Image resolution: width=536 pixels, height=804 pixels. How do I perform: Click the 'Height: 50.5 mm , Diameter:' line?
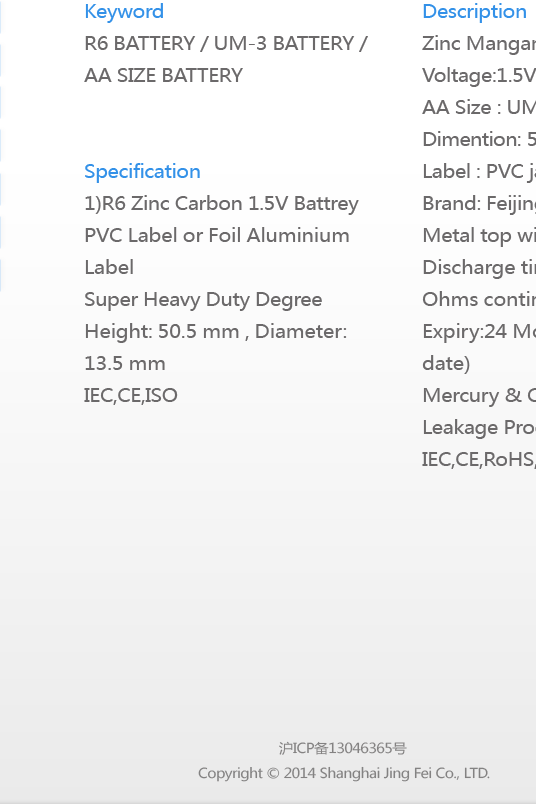click(216, 332)
